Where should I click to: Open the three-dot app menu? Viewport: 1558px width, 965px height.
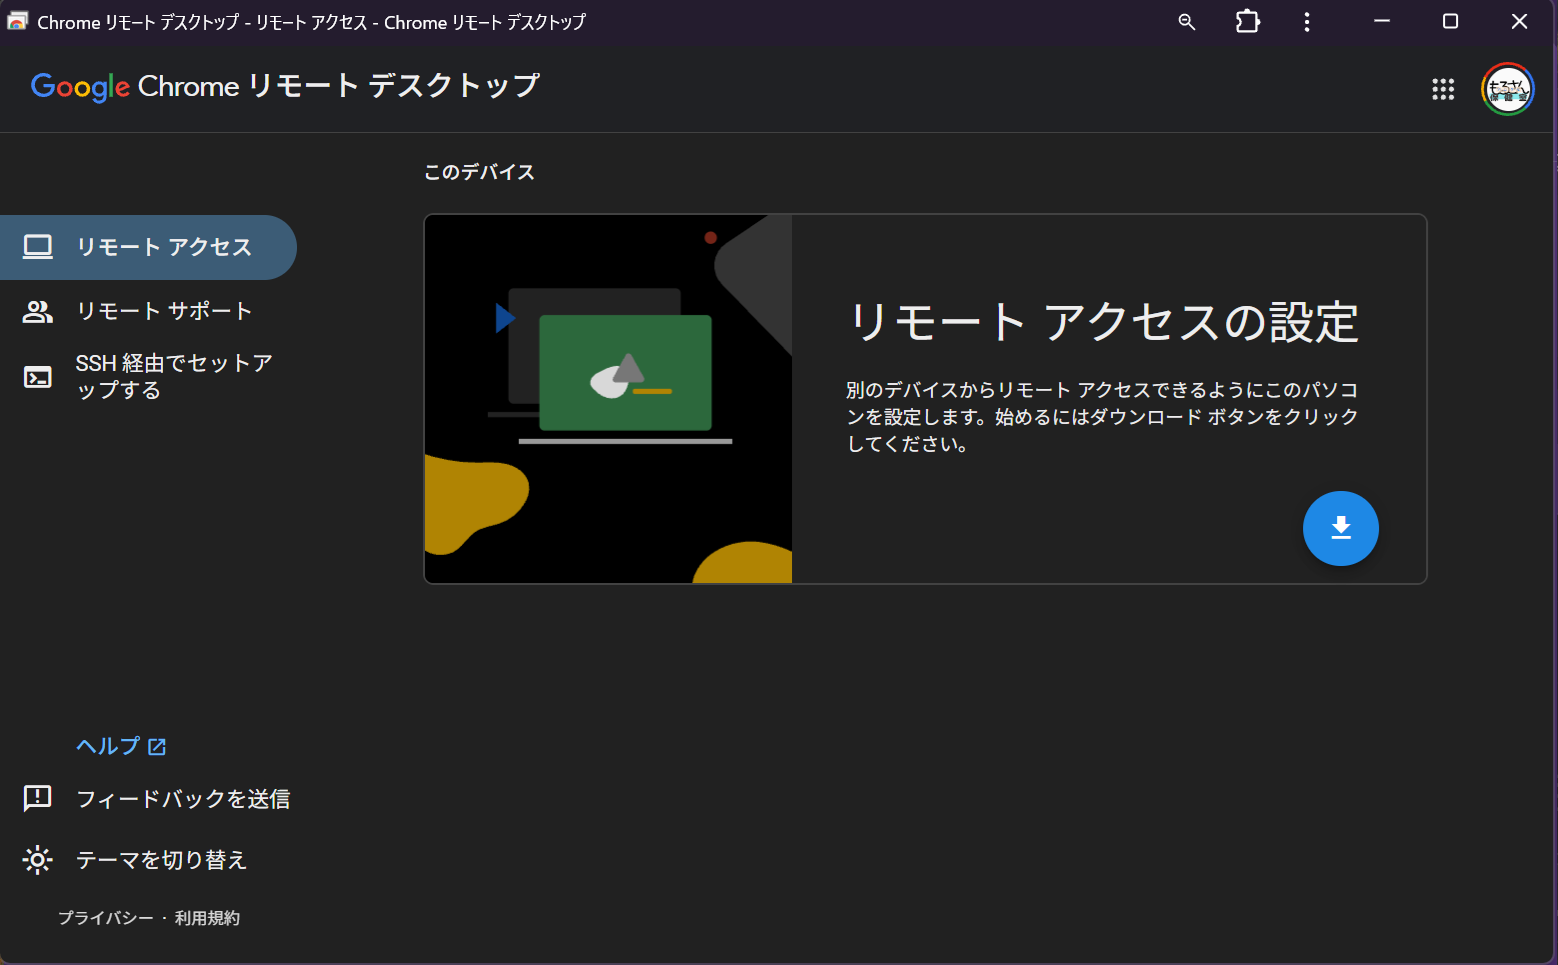1306,22
